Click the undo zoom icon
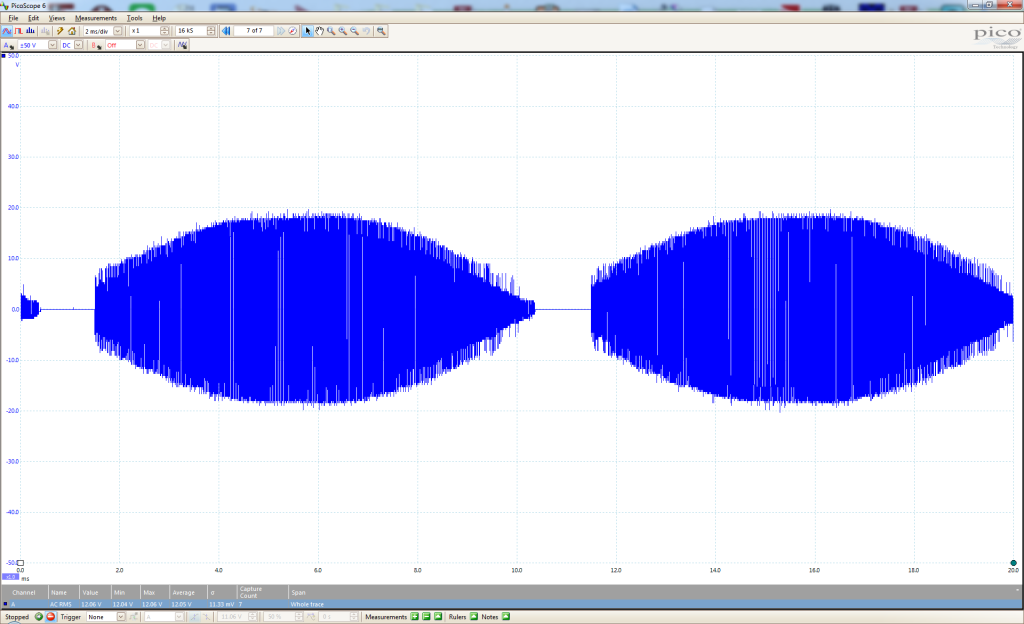Image resolution: width=1024 pixels, height=624 pixels. [366, 31]
